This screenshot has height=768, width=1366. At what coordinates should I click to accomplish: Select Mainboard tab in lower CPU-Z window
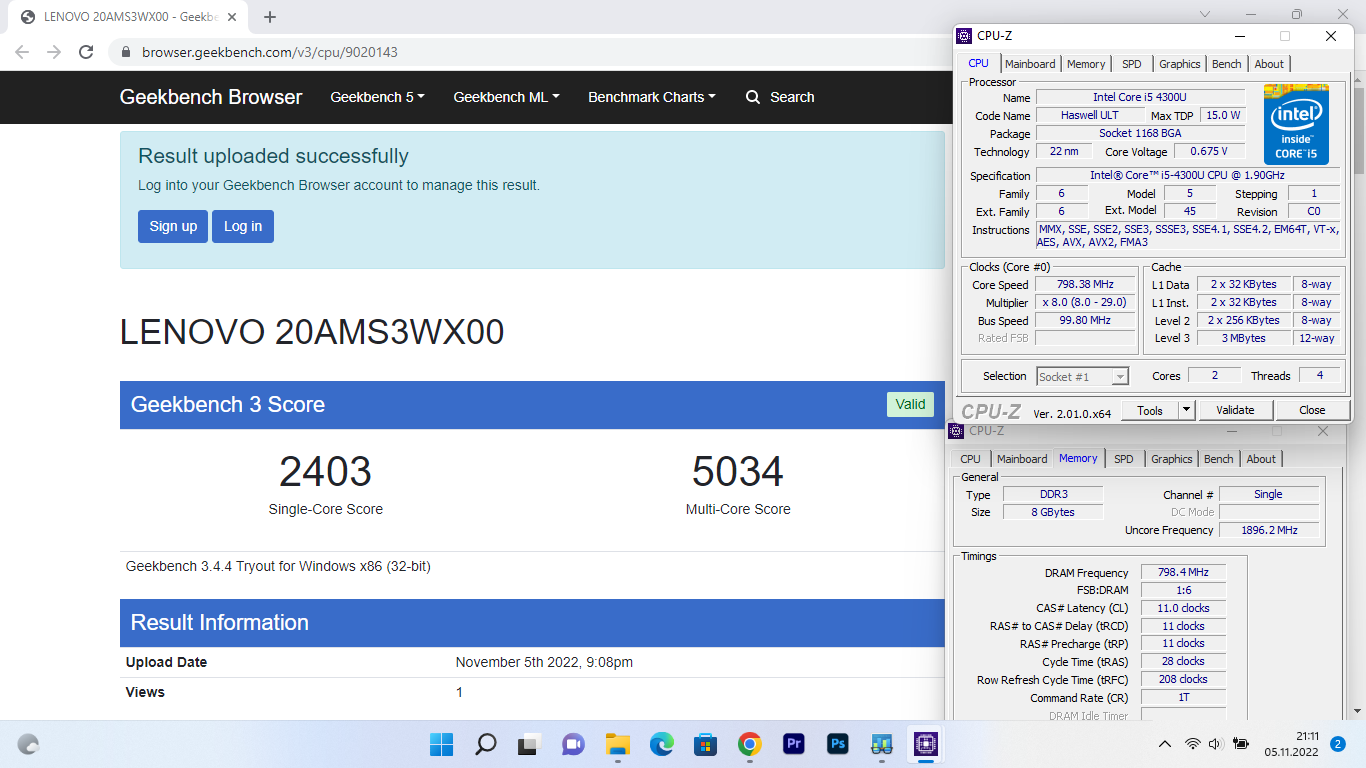coord(1022,459)
